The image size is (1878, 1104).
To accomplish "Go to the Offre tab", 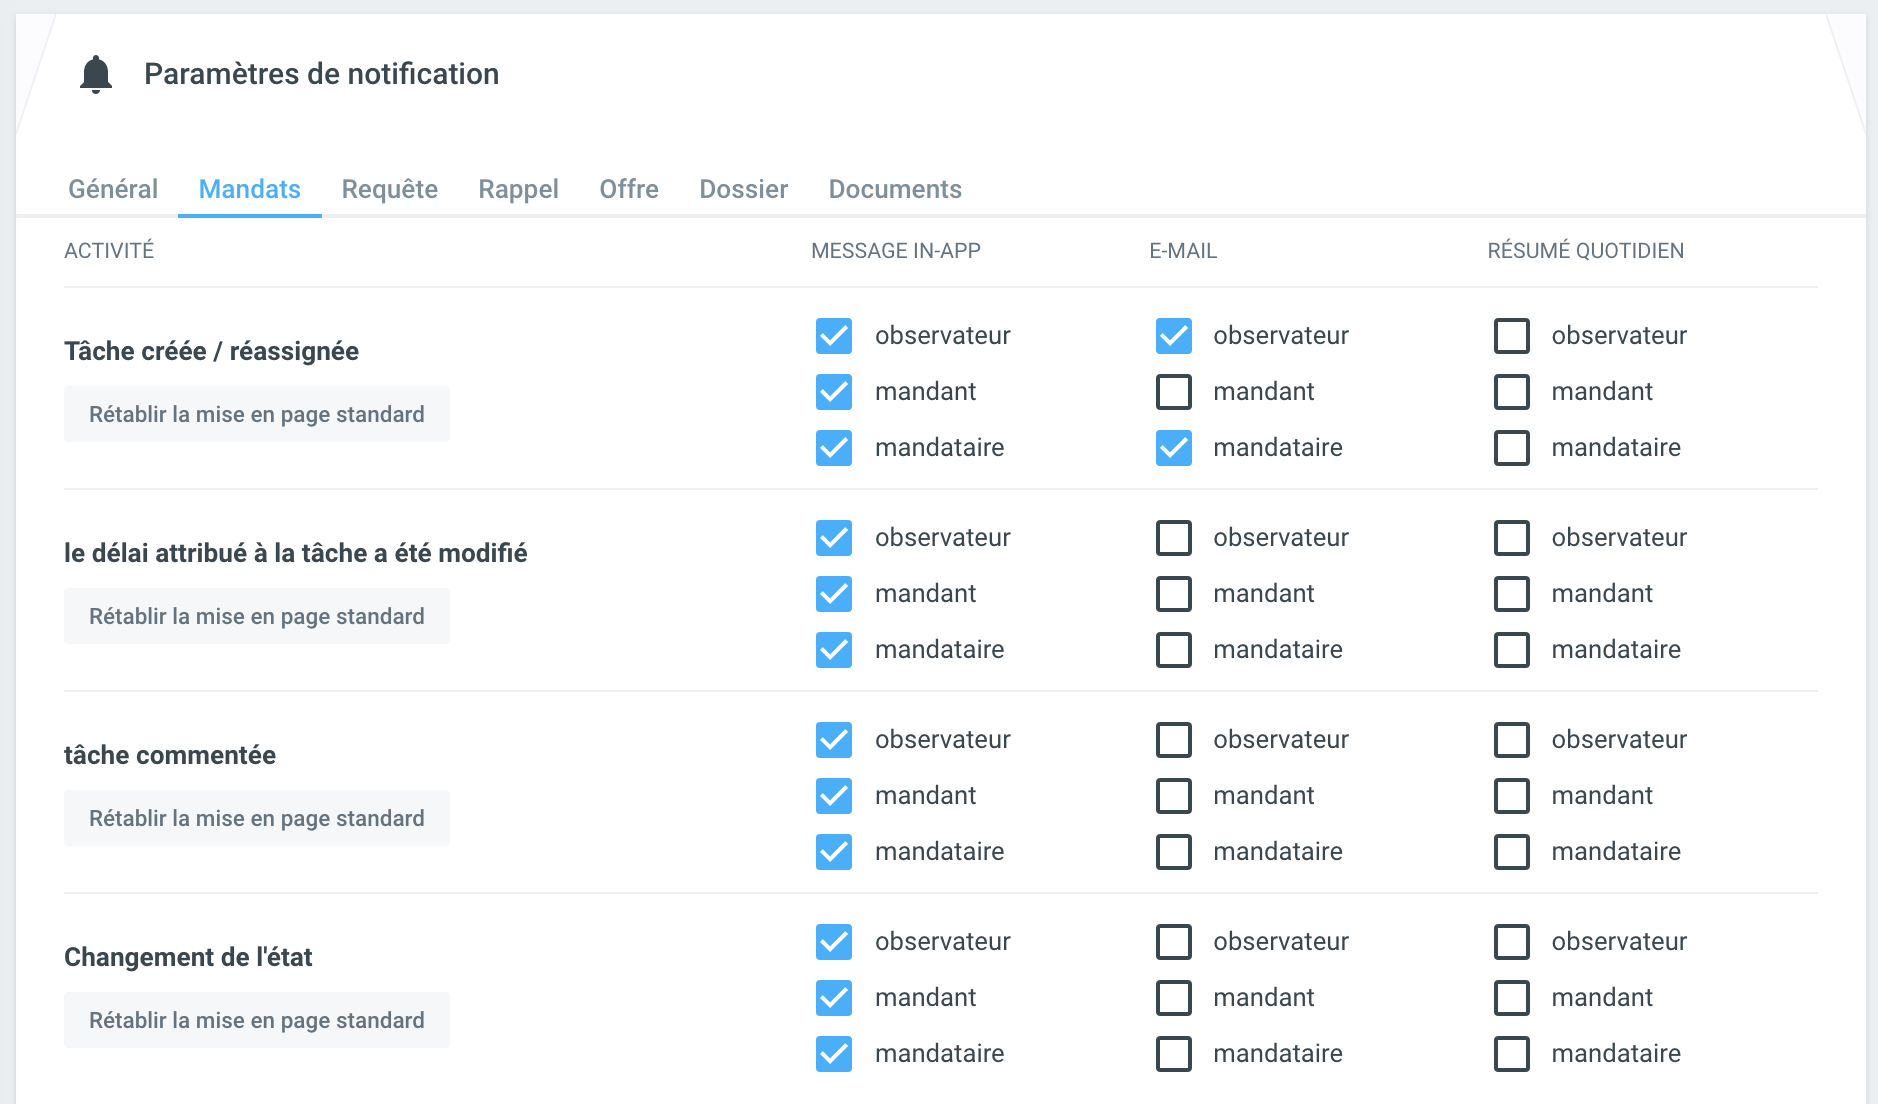I will [628, 189].
